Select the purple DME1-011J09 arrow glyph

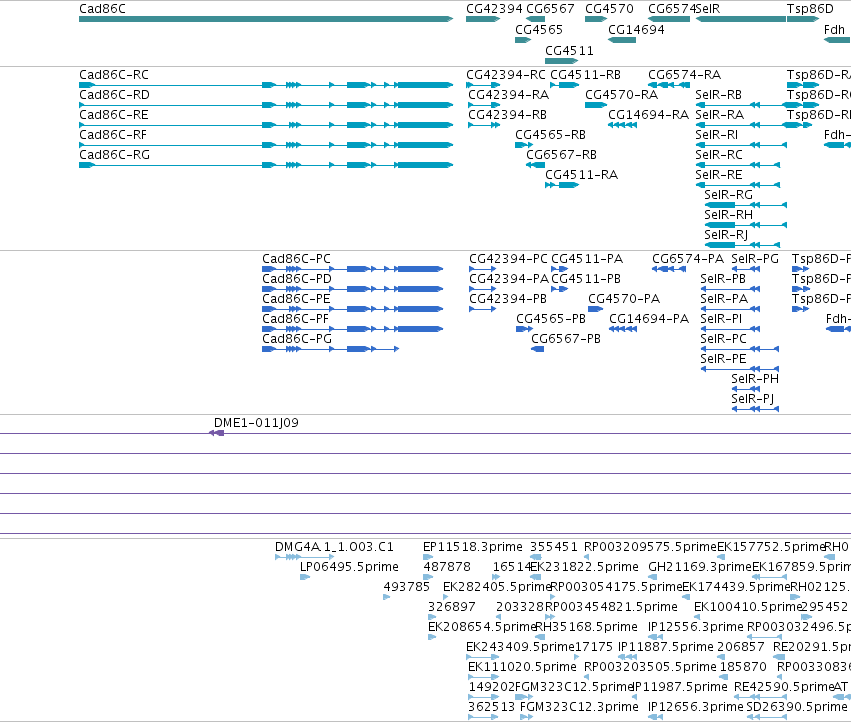(x=217, y=433)
